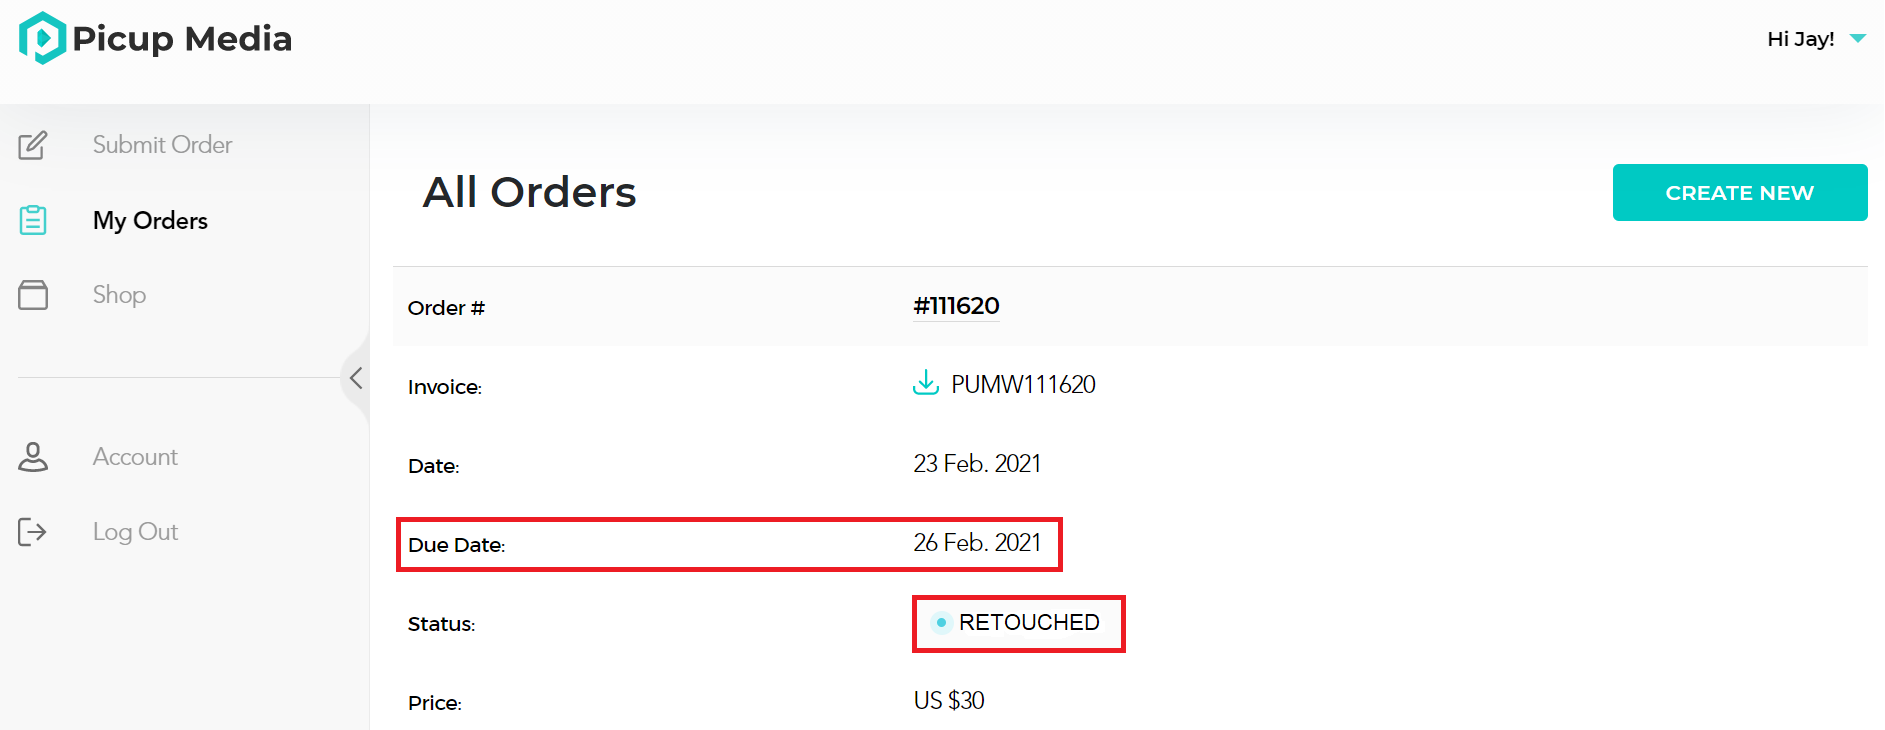Click the RETOUCHED status dot indicator
This screenshot has height=730, width=1885.
941,622
